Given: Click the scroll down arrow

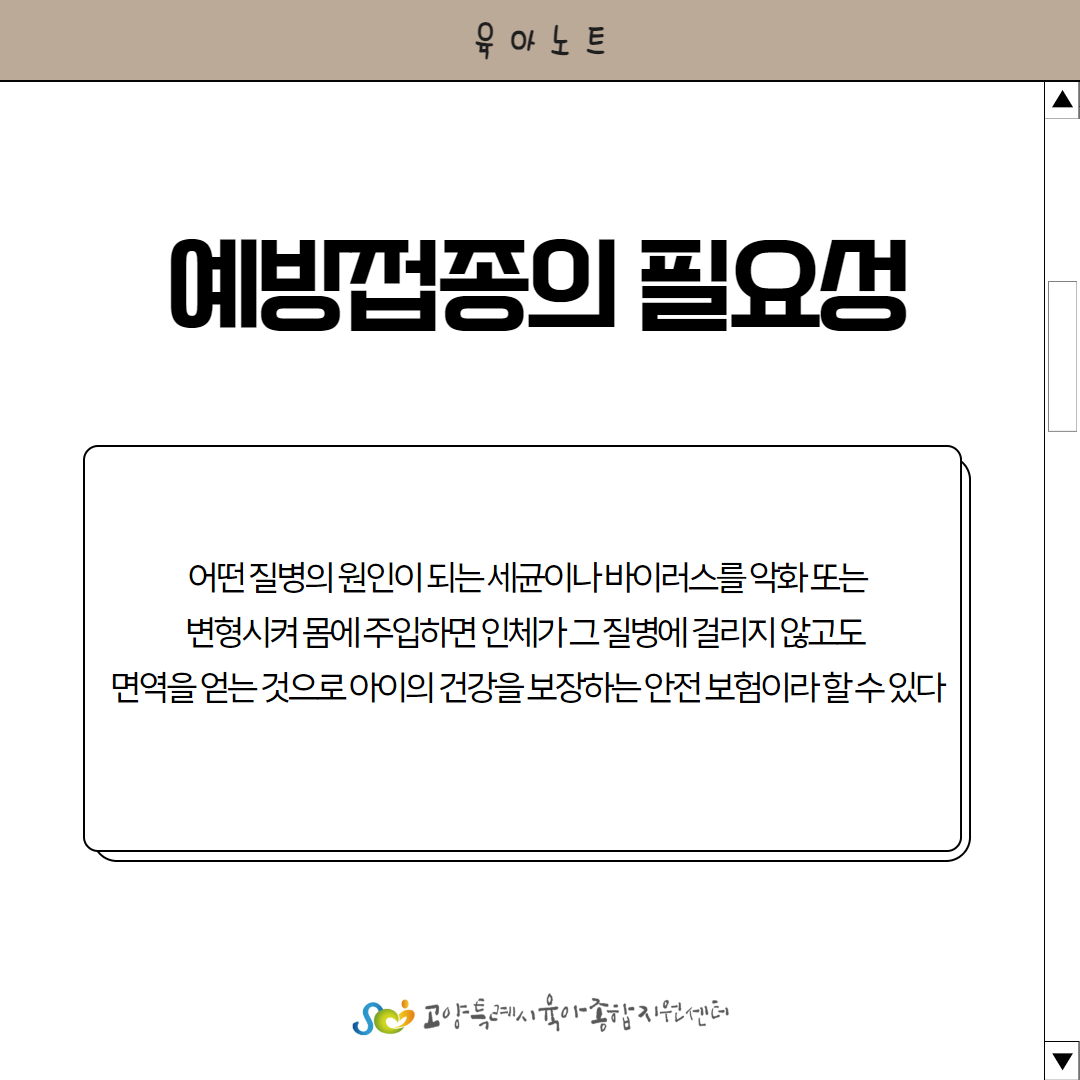Looking at the screenshot, I should point(1062,1061).
